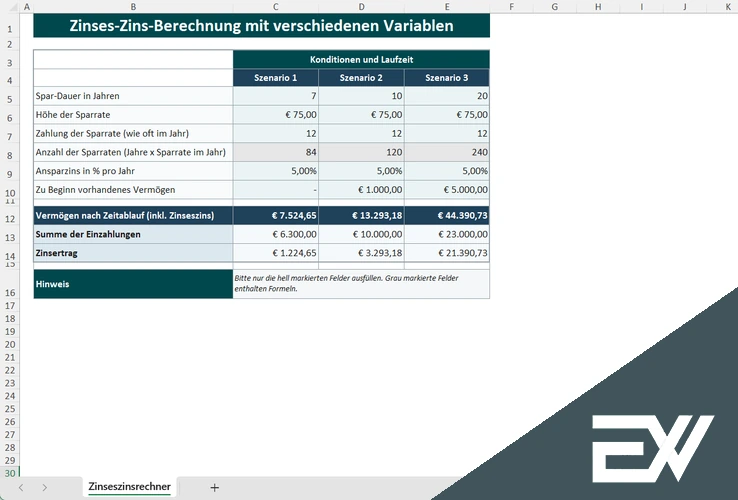This screenshot has height=500, width=738.
Task: Select column C header
Action: pyautogui.click(x=276, y=7)
